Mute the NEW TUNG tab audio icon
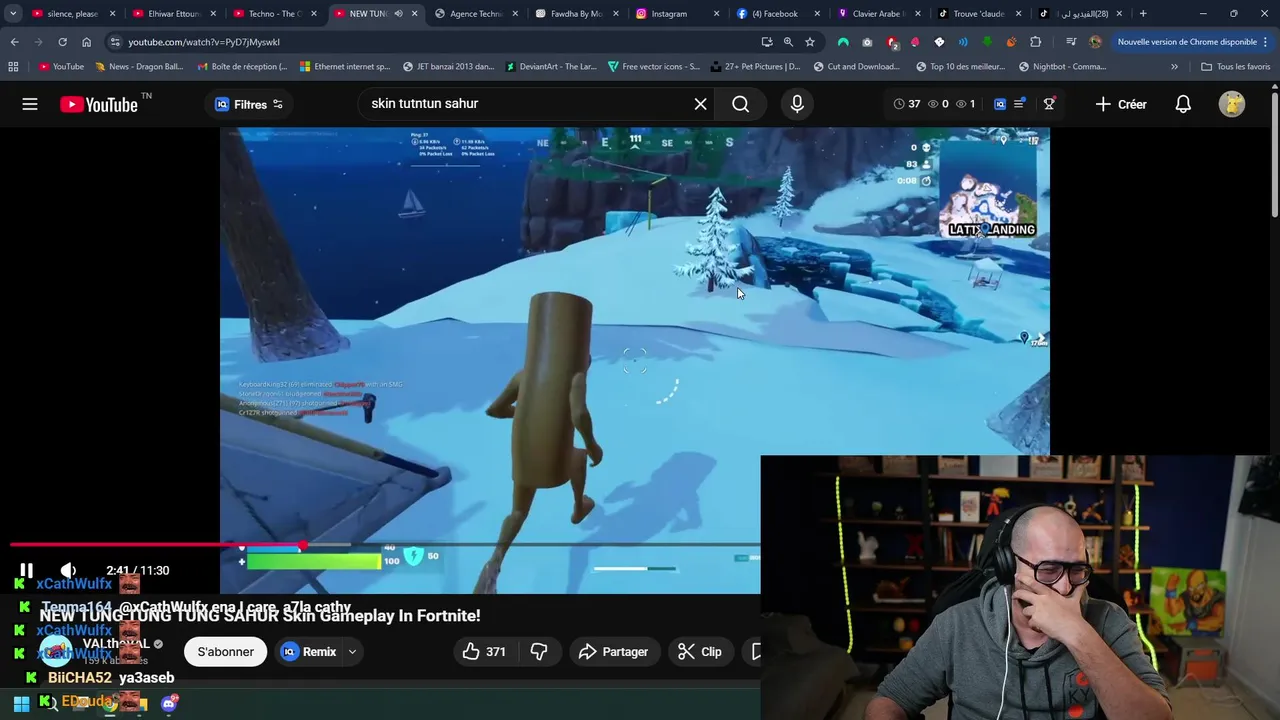Viewport: 1280px width, 720px height. [x=398, y=14]
